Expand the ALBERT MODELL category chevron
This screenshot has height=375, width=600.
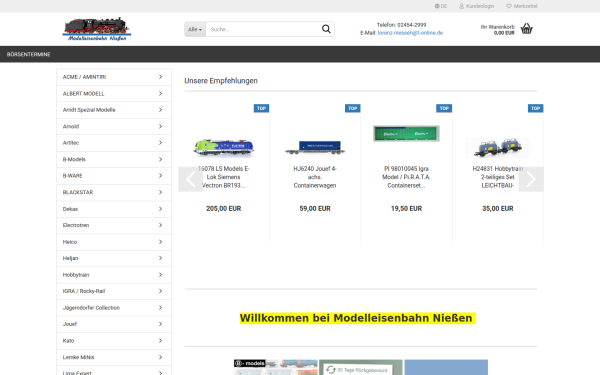pos(160,93)
